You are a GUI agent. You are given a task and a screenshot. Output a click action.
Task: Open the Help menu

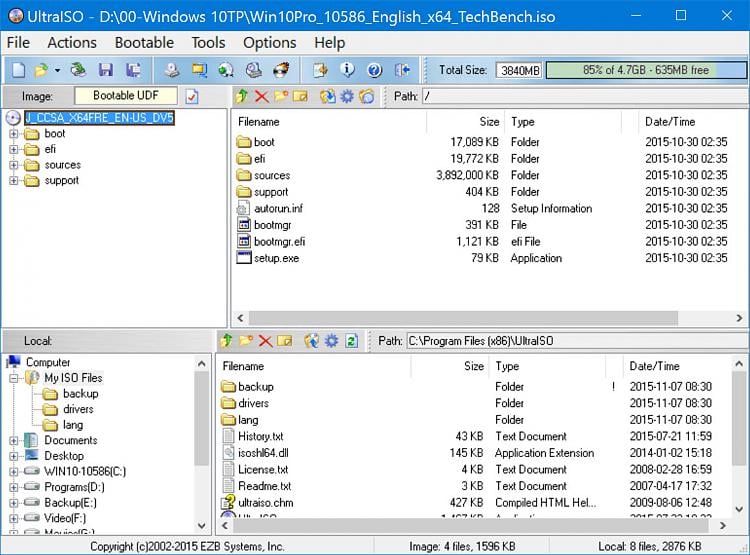(x=330, y=43)
